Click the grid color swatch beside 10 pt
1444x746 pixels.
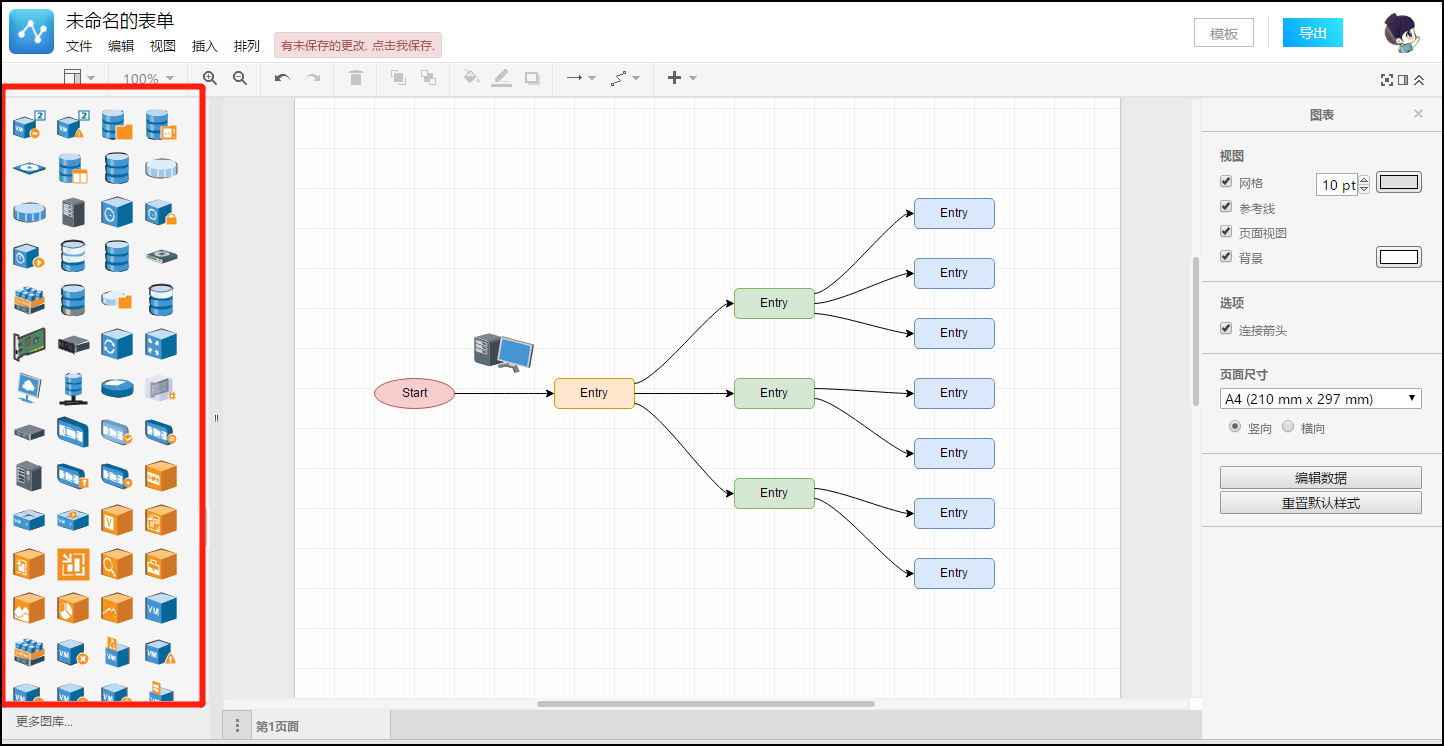point(1399,182)
